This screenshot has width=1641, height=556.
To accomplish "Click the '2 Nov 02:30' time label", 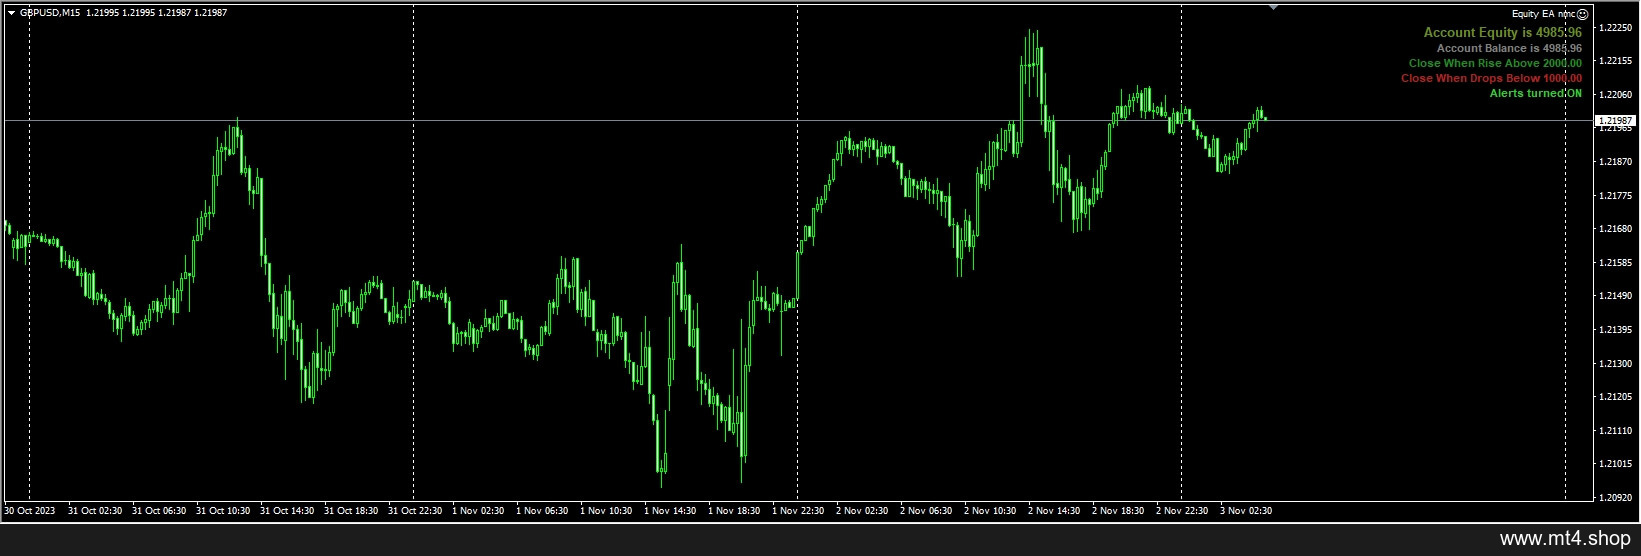I will pos(862,511).
